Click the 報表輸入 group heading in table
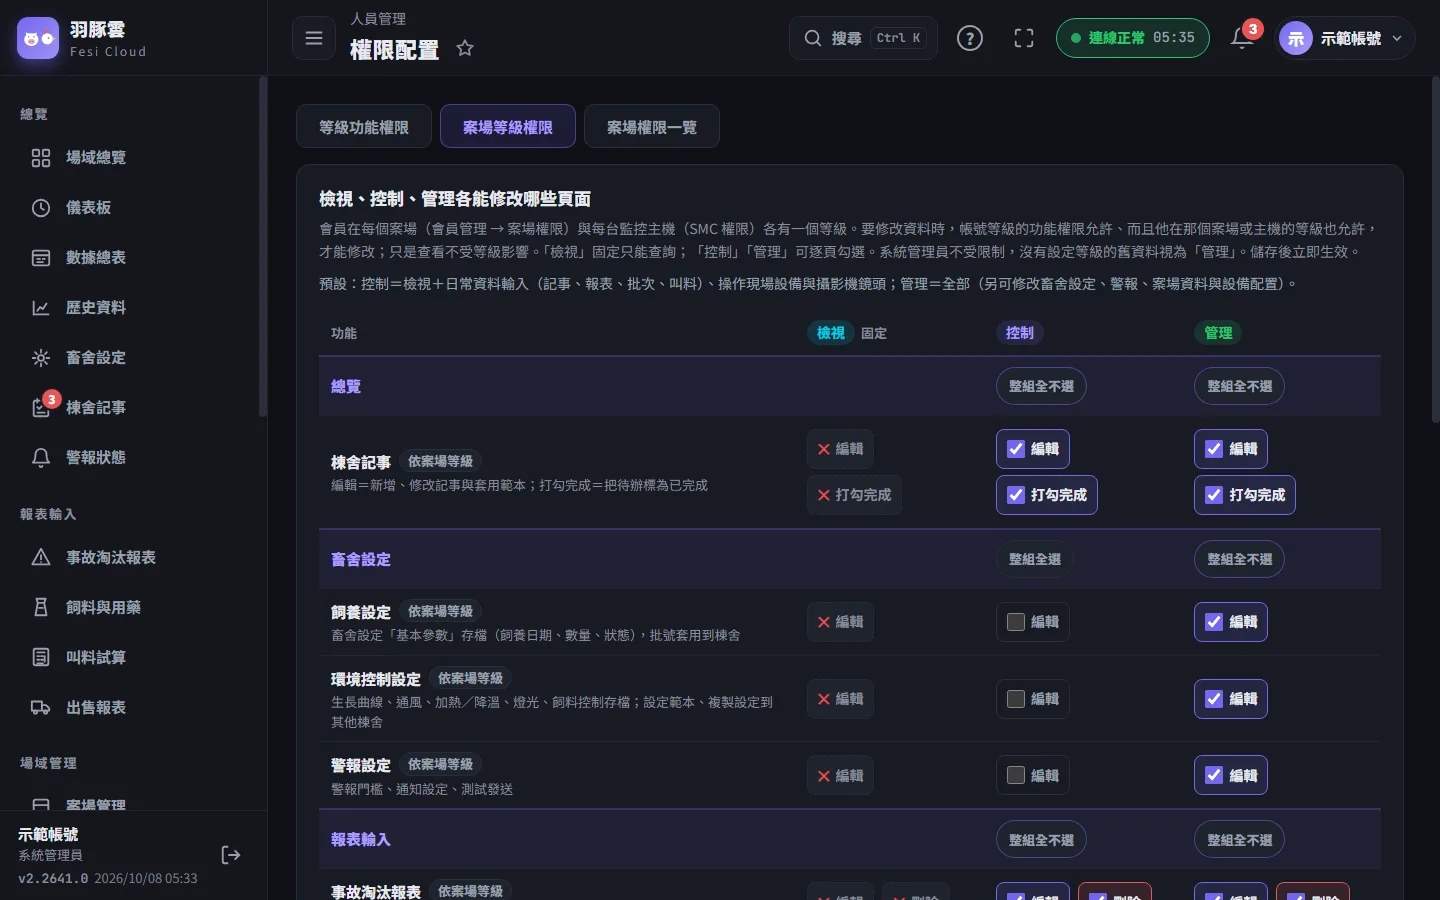 (361, 840)
